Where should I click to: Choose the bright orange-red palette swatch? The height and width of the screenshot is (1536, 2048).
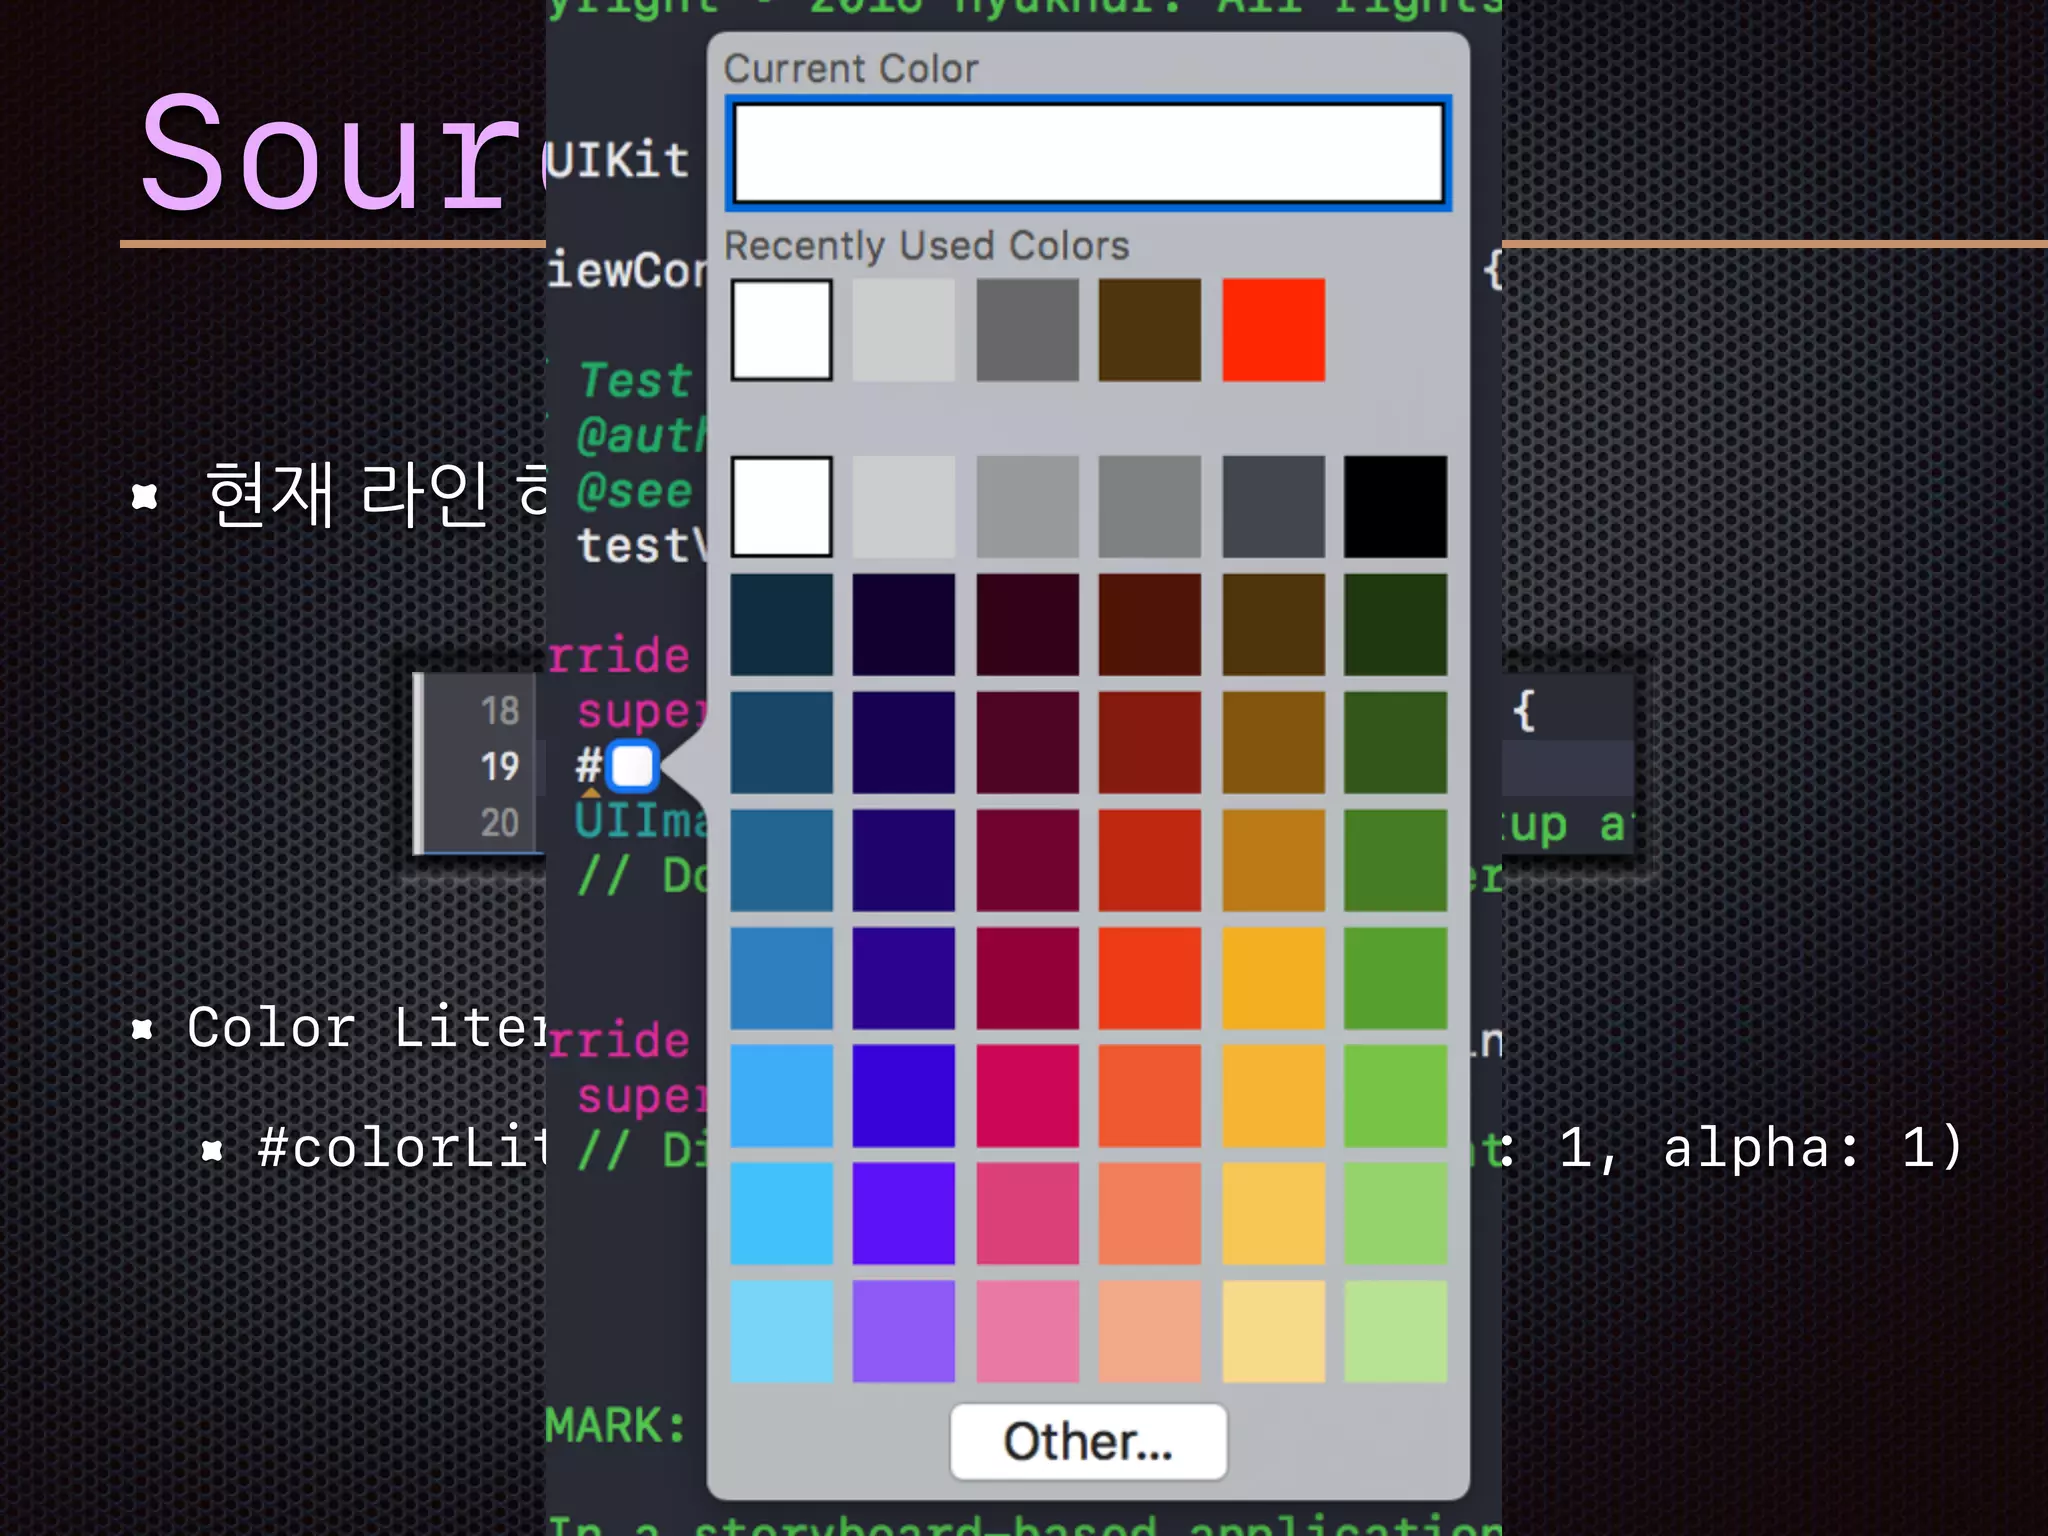point(1149,978)
